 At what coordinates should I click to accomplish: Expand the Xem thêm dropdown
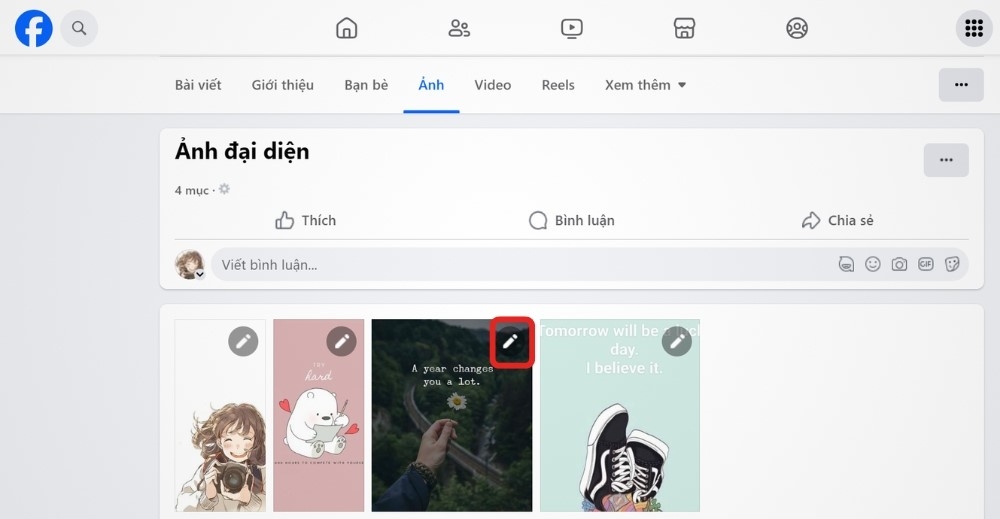pyautogui.click(x=645, y=85)
